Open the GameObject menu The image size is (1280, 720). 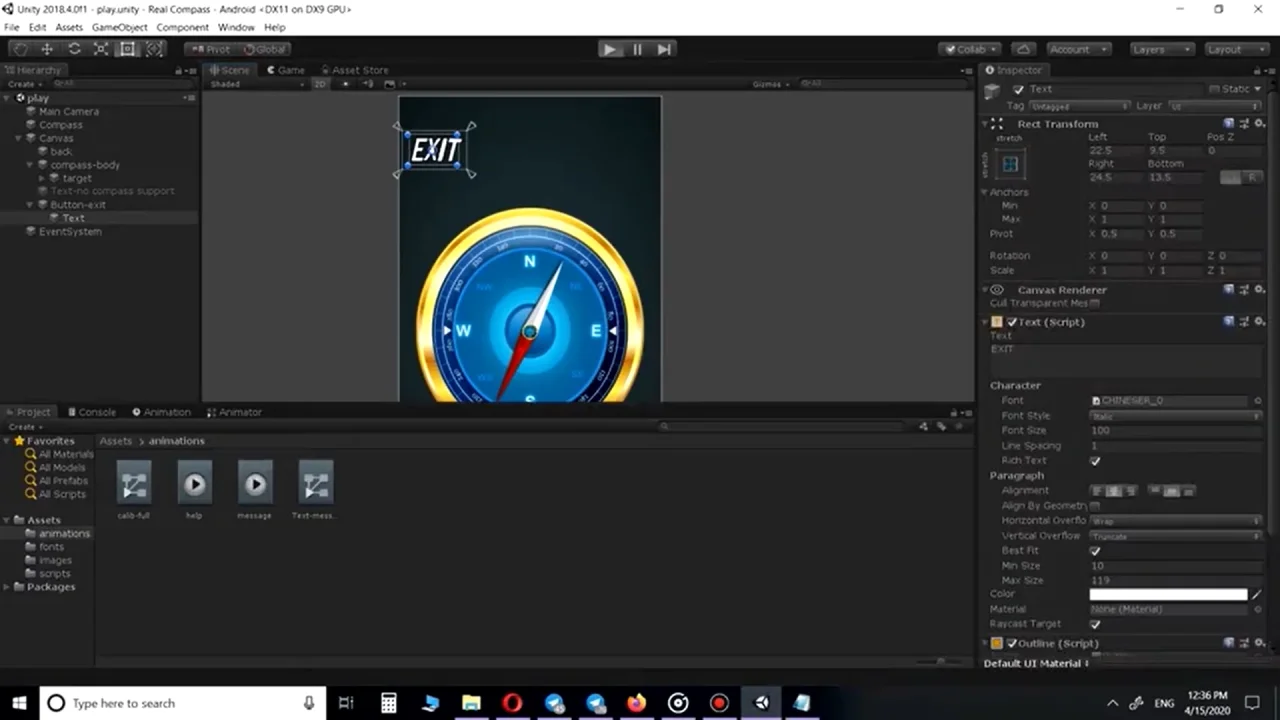click(119, 27)
